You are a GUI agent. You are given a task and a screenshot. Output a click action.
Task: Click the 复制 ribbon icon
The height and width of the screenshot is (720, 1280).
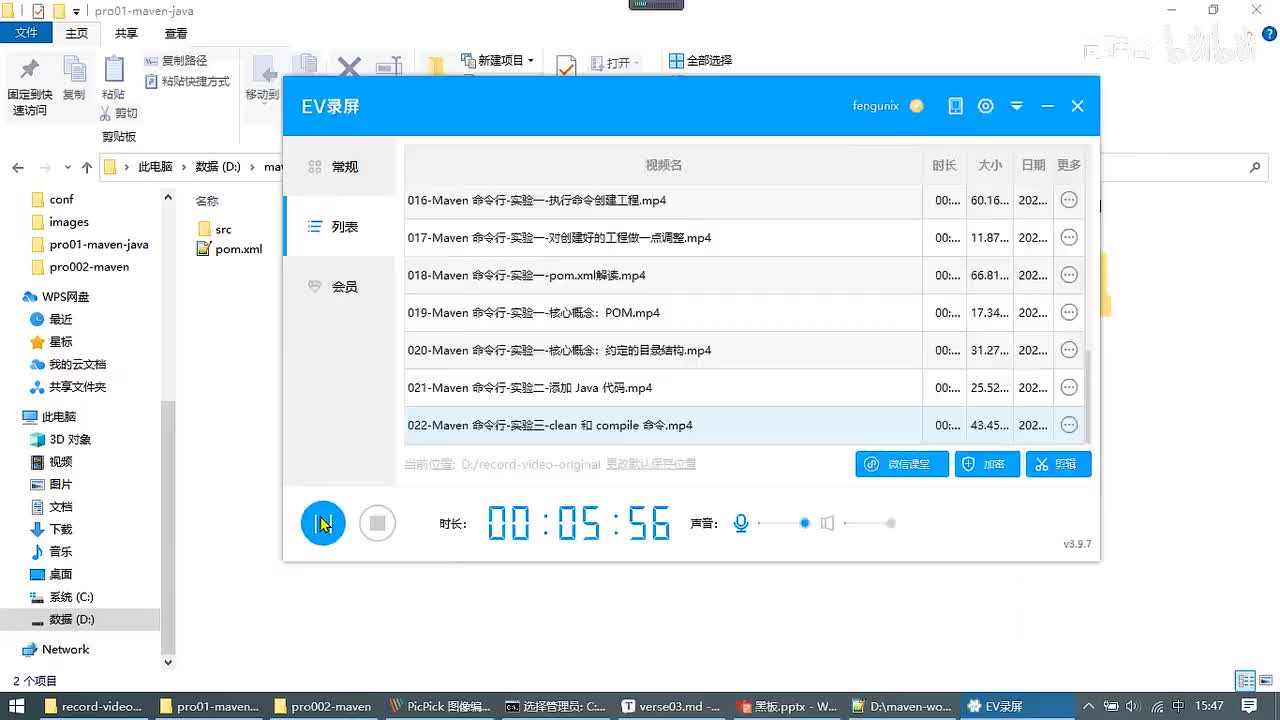click(x=74, y=78)
